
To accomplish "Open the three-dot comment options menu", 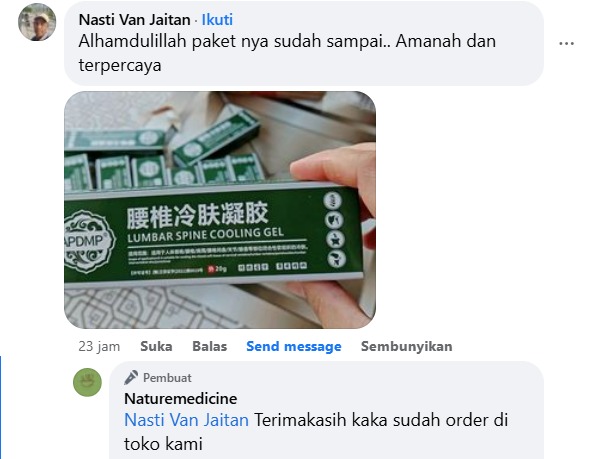I will pyautogui.click(x=566, y=44).
